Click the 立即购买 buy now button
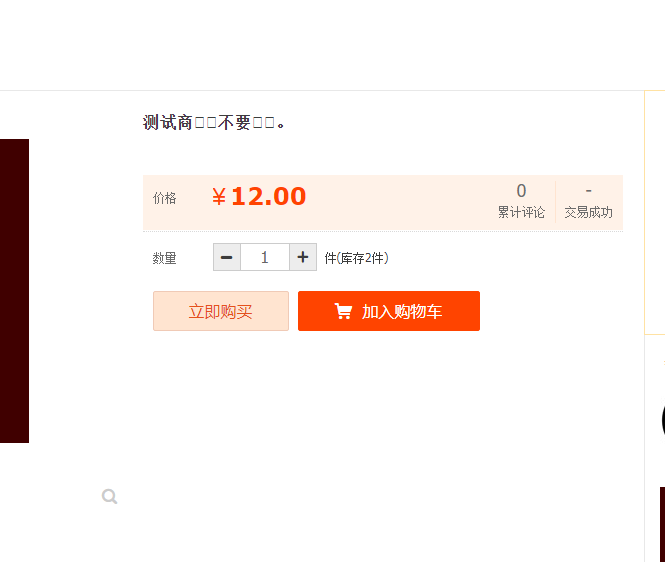Screen dimensions: 665x562 [x=221, y=311]
